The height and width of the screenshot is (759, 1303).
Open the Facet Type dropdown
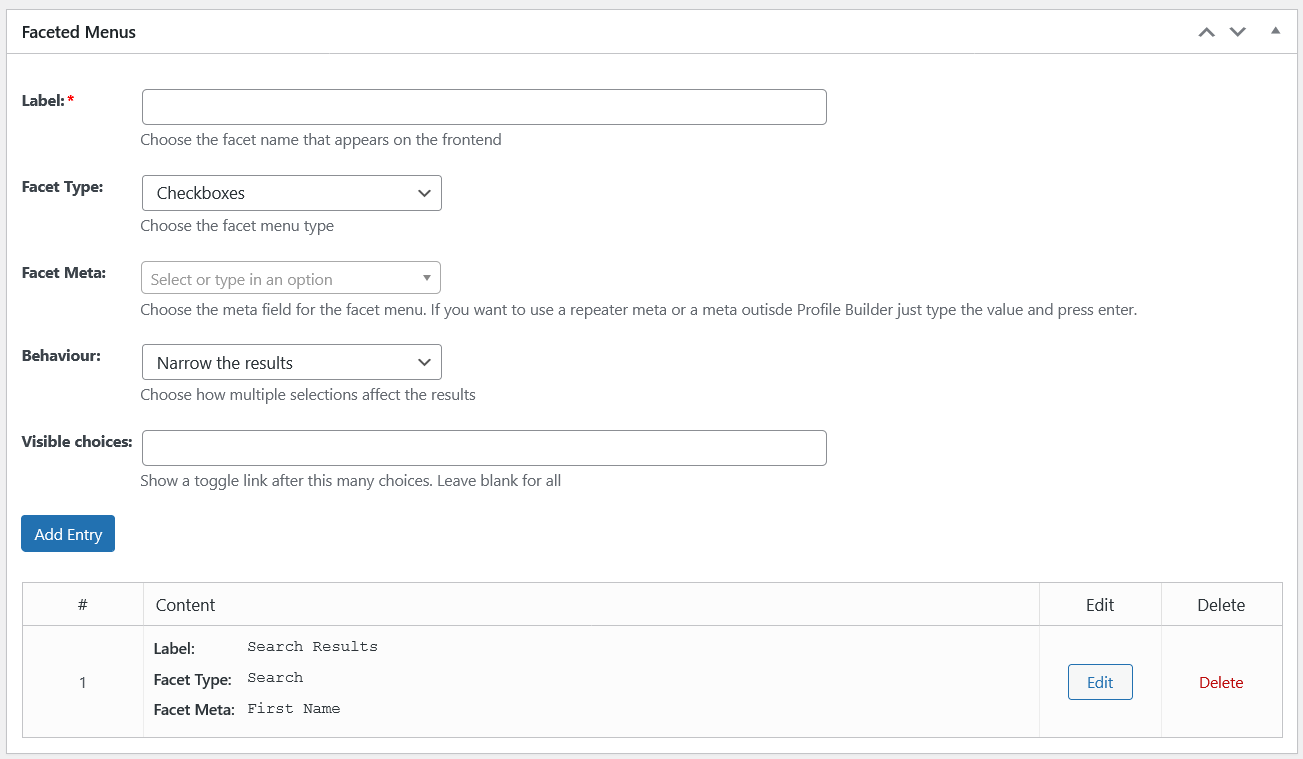[x=291, y=193]
